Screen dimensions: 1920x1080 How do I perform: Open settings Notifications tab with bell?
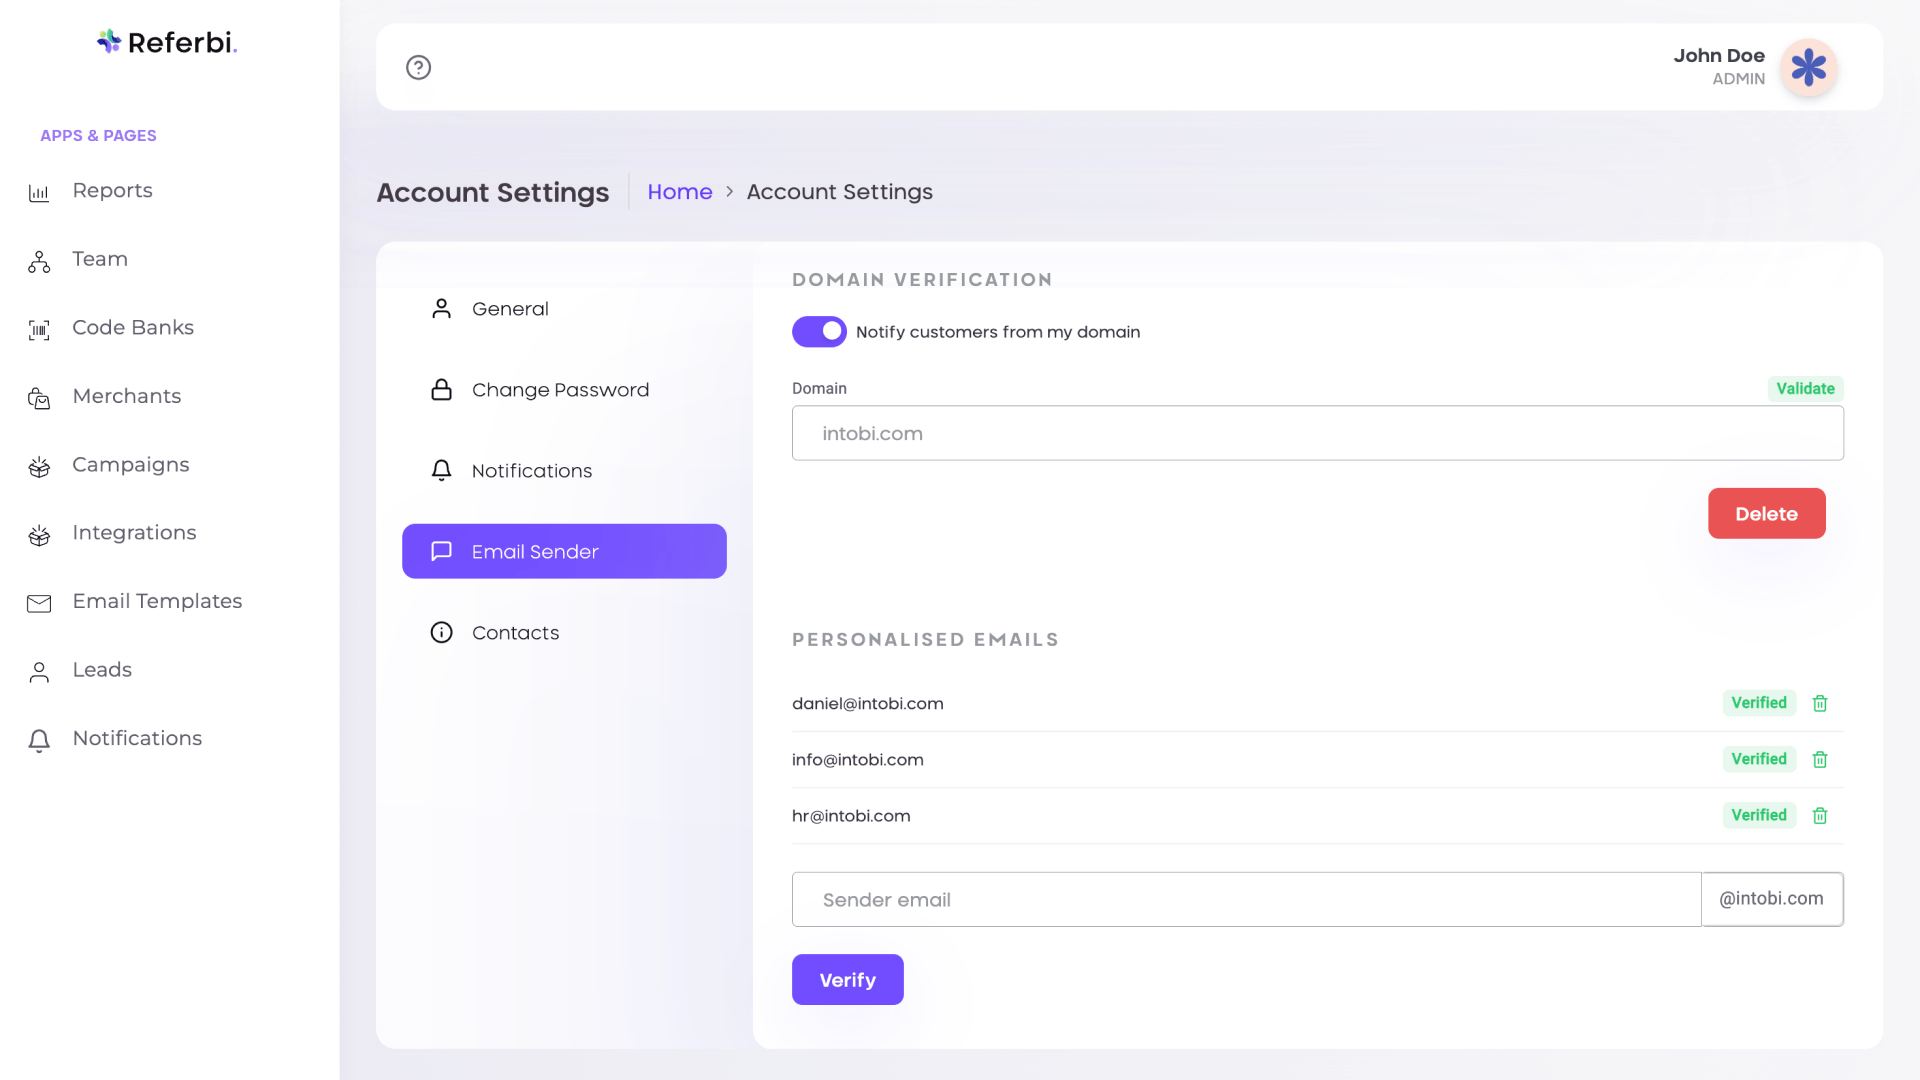click(531, 470)
